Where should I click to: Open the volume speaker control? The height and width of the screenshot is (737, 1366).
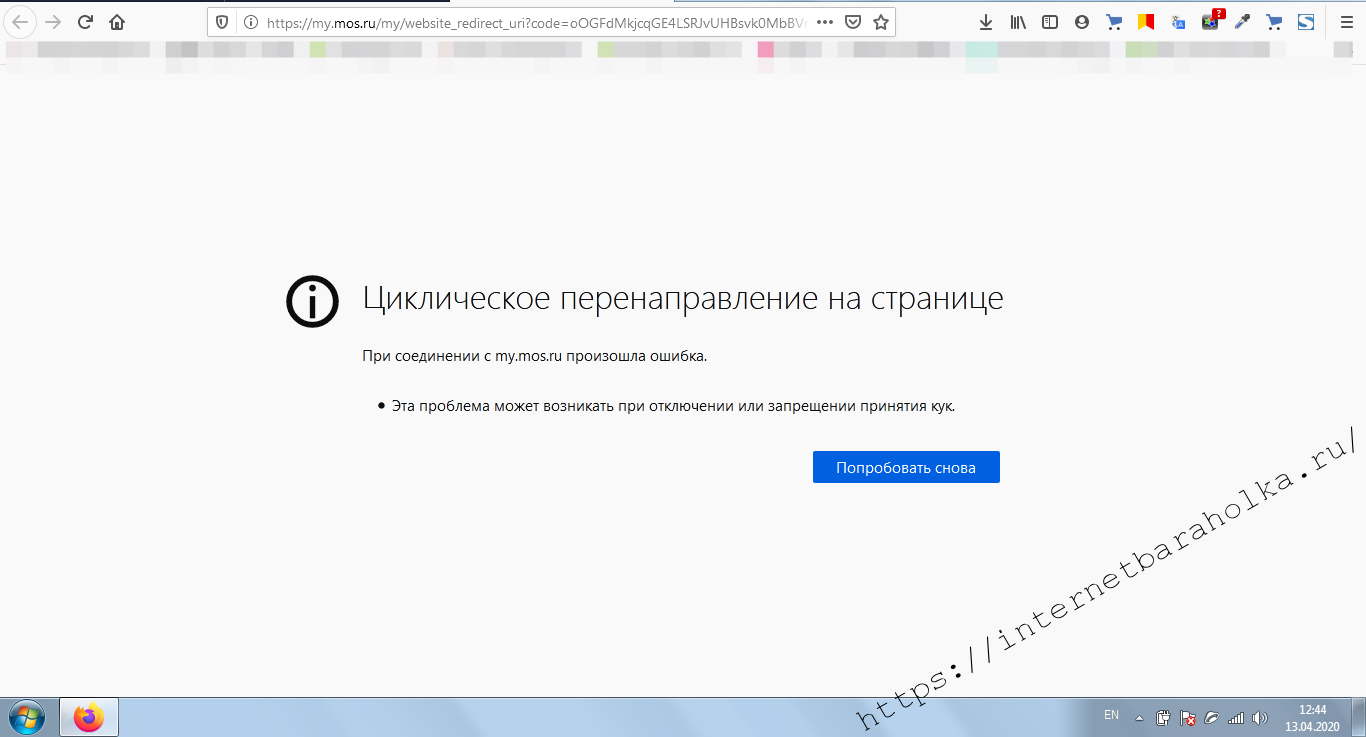1260,718
